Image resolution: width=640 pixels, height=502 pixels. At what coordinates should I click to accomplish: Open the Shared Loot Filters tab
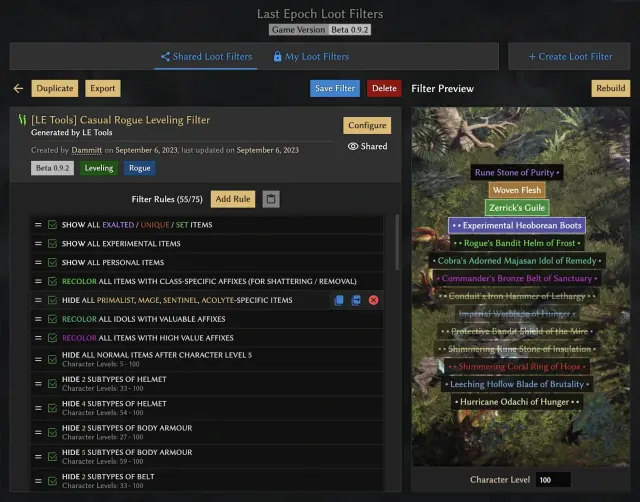[206, 56]
